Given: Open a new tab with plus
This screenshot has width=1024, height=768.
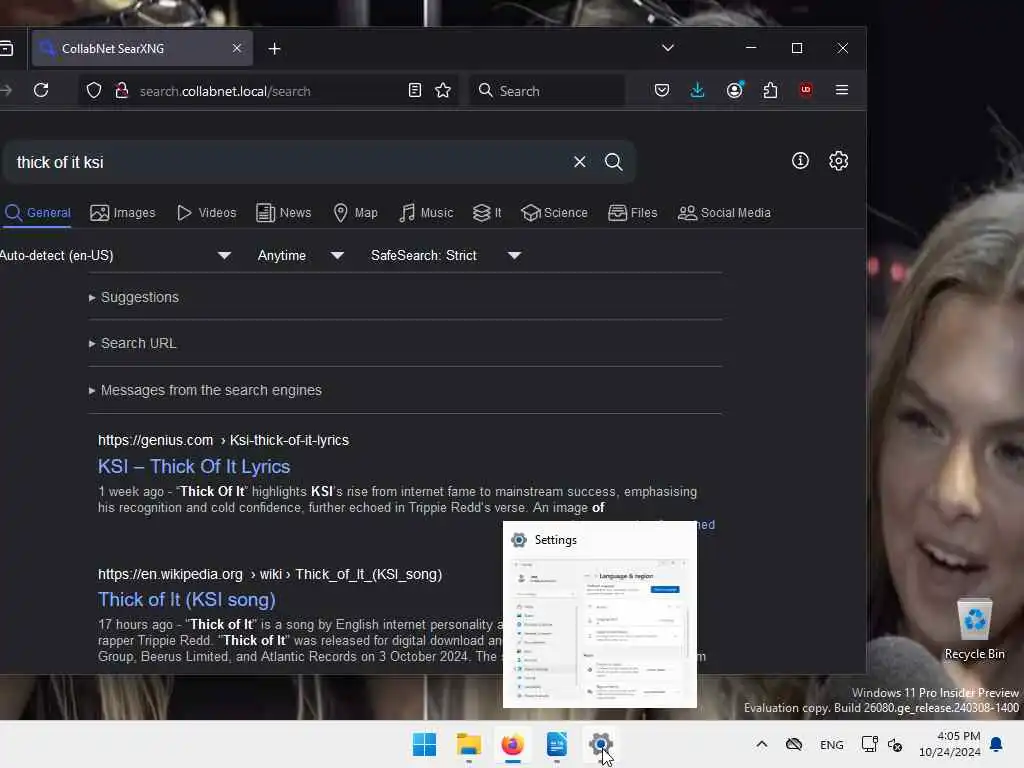Looking at the screenshot, I should click(274, 49).
